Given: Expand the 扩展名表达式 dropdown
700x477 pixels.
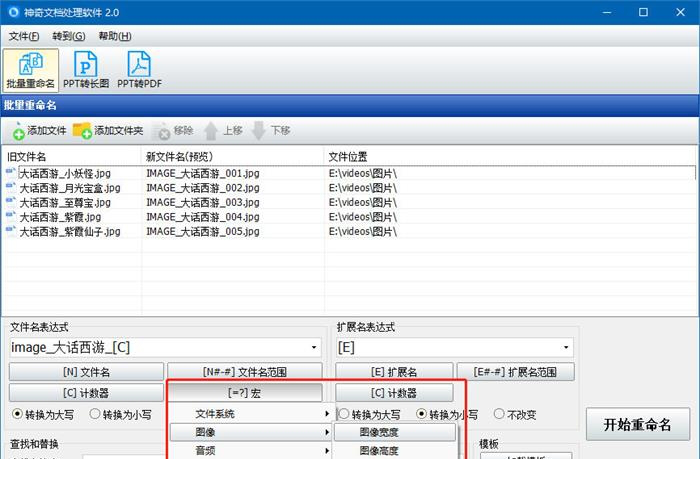Looking at the screenshot, I should tap(568, 348).
